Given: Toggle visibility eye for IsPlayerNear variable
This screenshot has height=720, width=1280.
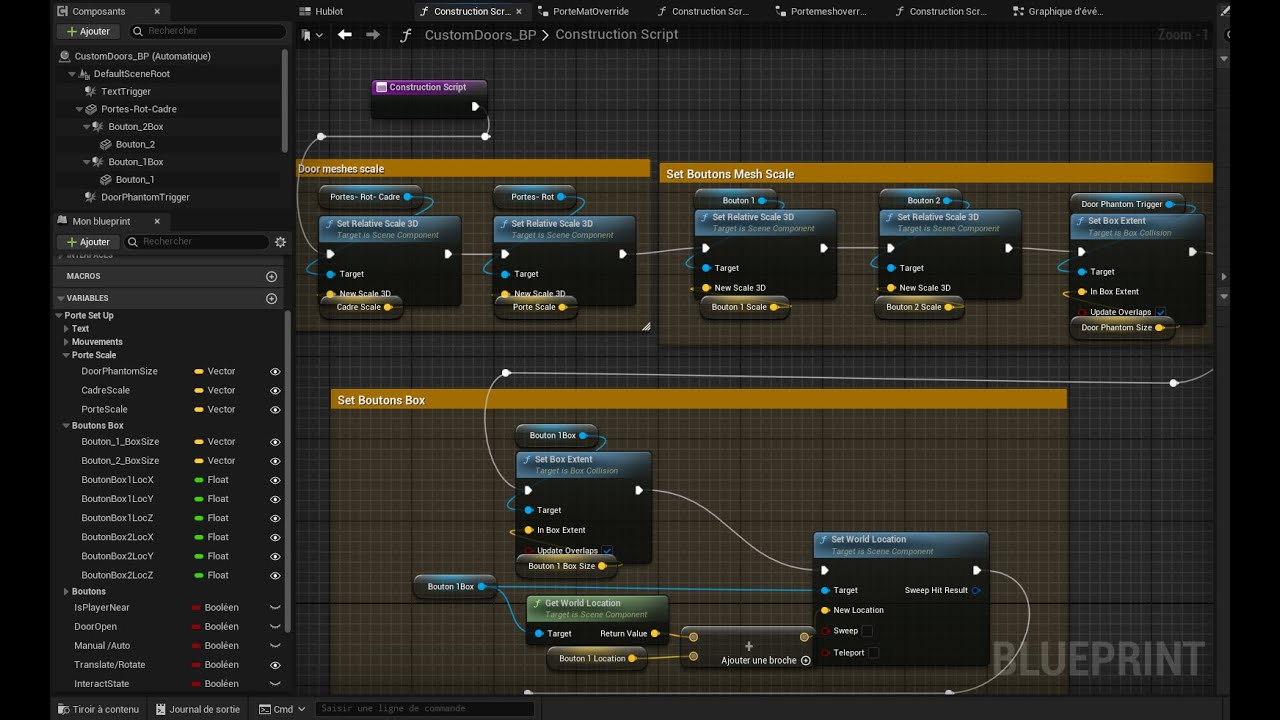Looking at the screenshot, I should (x=275, y=607).
